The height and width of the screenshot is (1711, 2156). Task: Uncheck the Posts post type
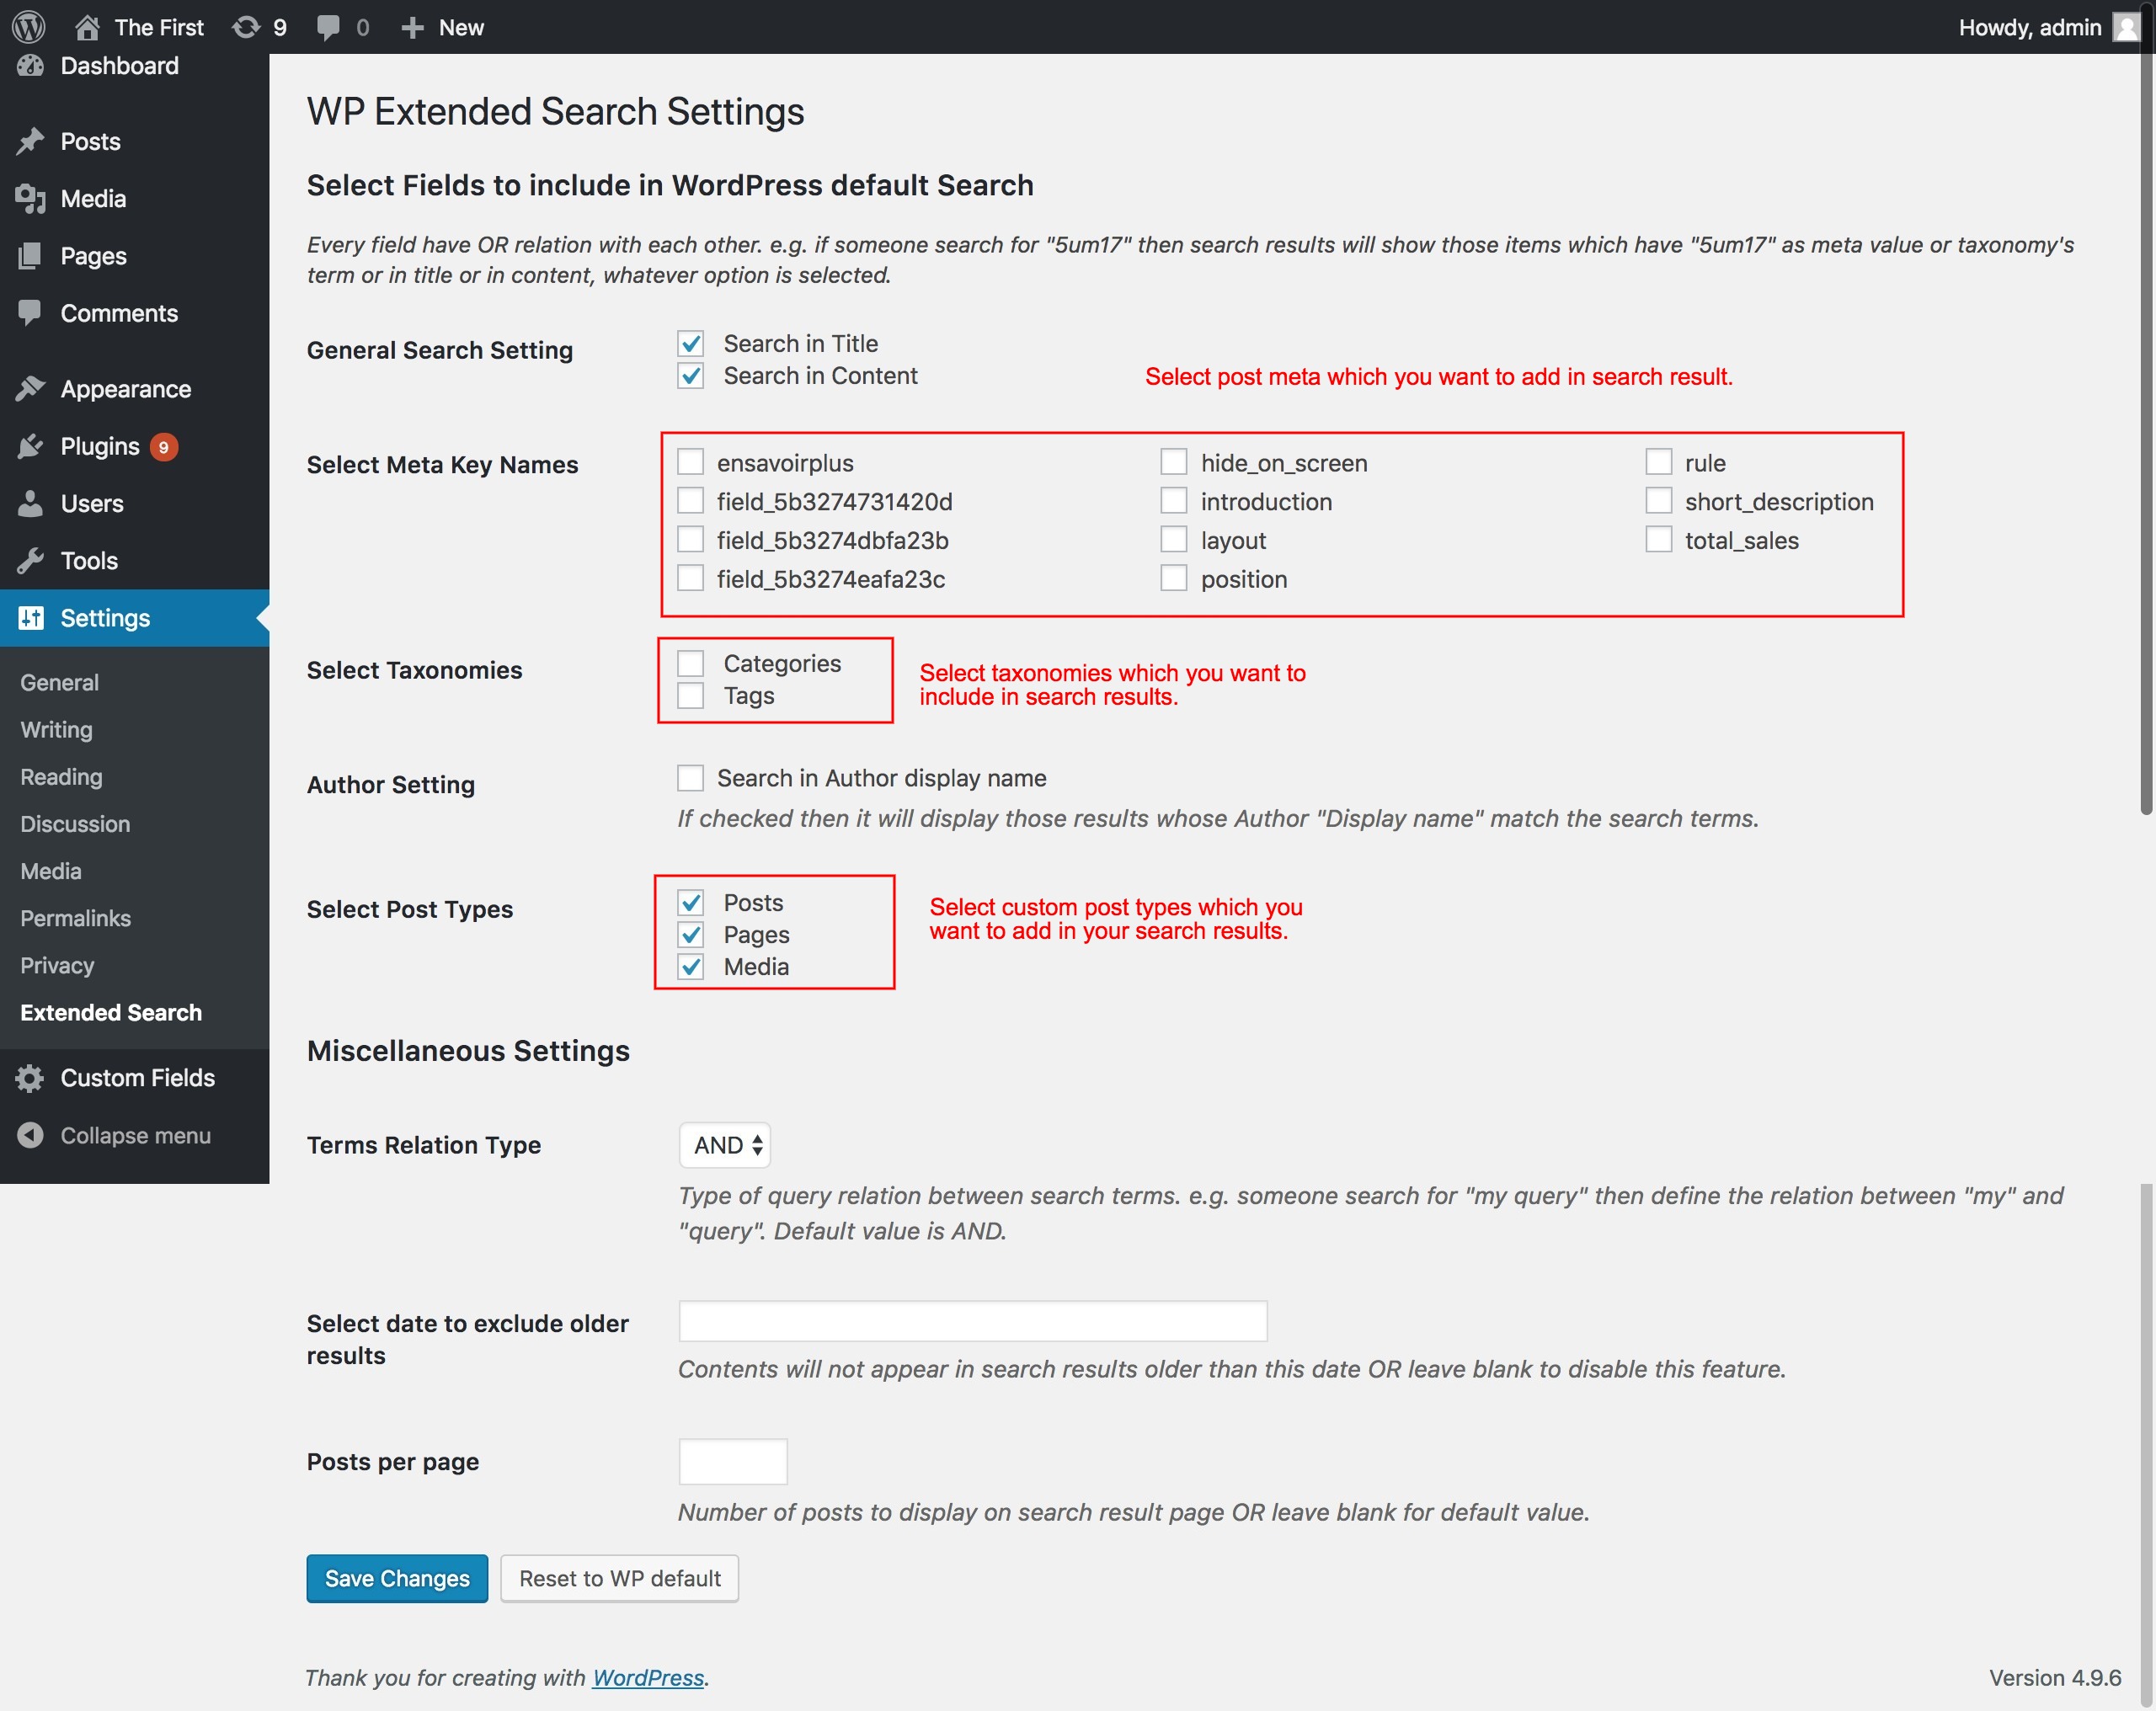[690, 903]
